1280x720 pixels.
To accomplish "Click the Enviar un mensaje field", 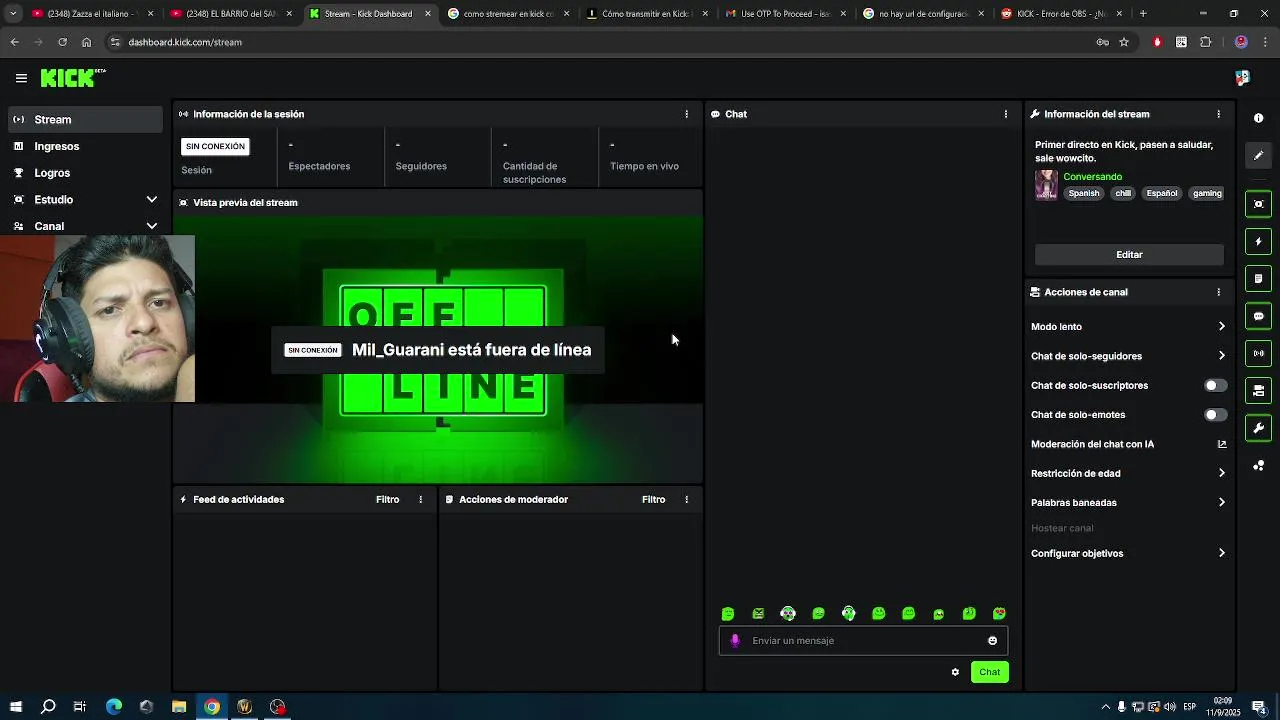I will (x=863, y=641).
